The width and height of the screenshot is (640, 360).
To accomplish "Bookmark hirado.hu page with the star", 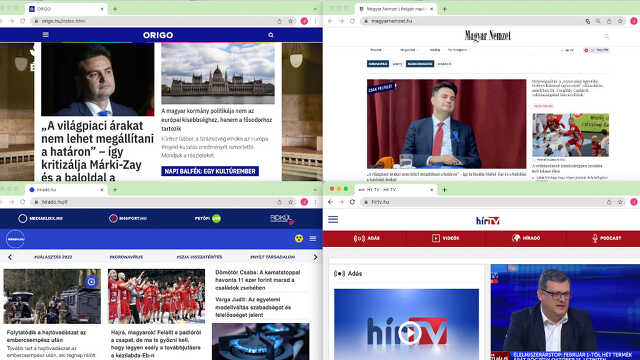I will 291,202.
